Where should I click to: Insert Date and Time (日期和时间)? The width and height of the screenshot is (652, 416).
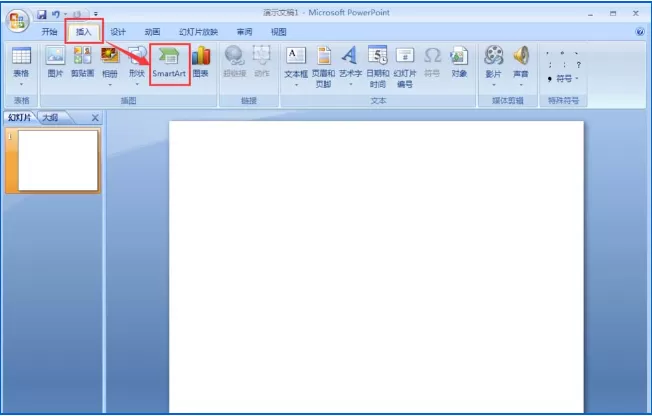coord(378,67)
